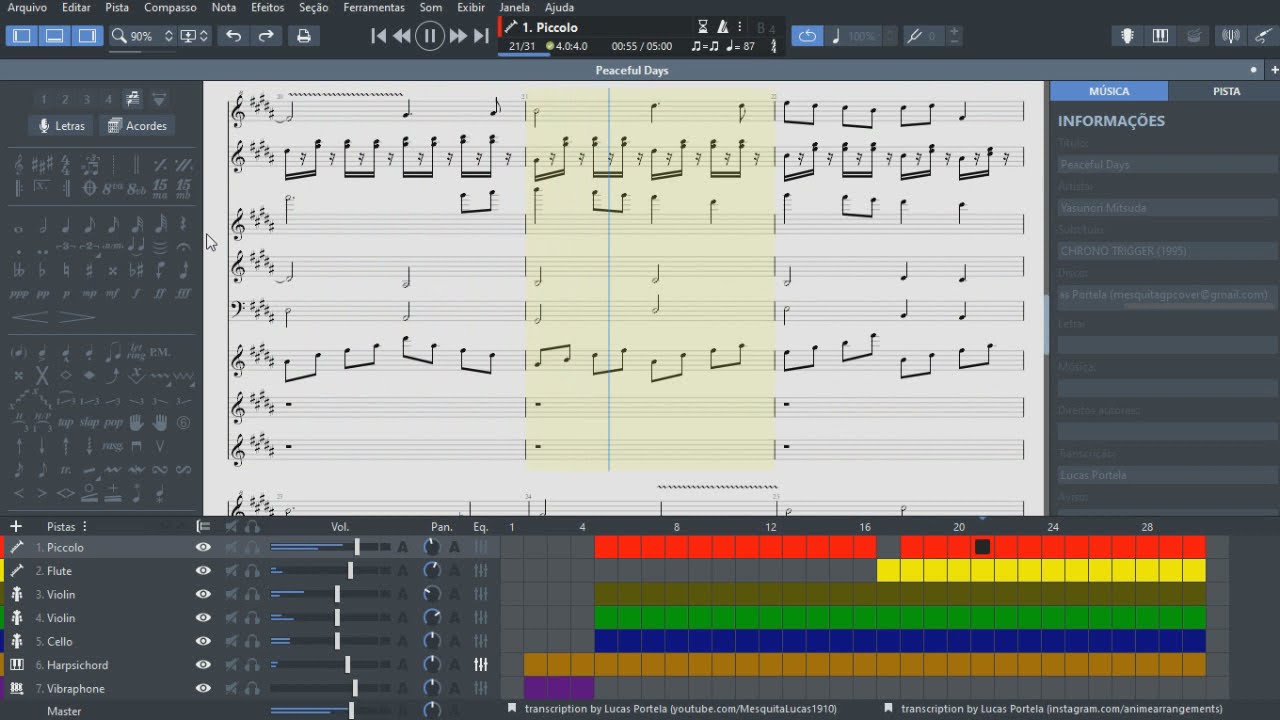Hide the Cello track

coord(203,641)
